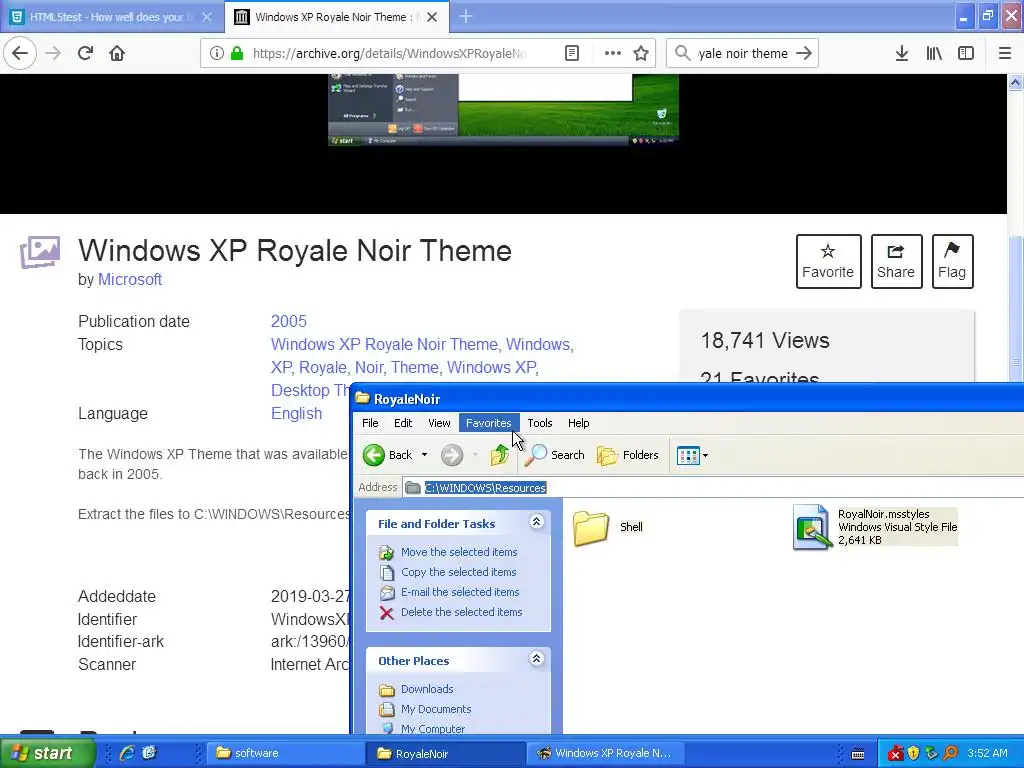Open the Tools menu in Explorer

pos(539,423)
